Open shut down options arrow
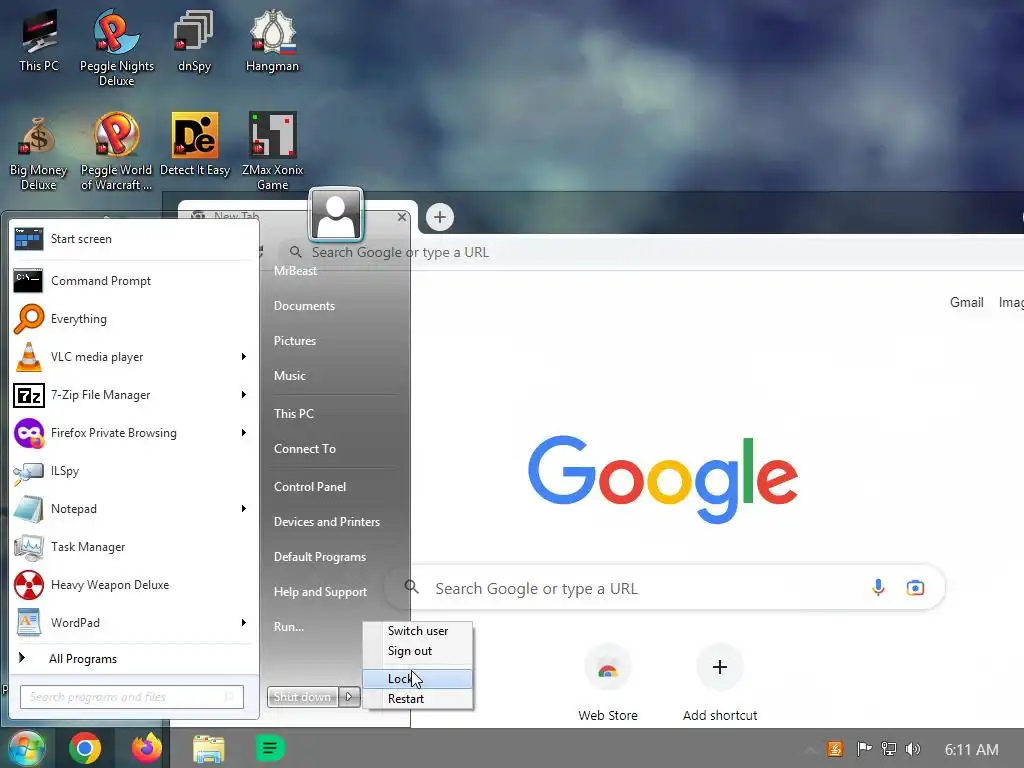Viewport: 1024px width, 768px height. (349, 697)
